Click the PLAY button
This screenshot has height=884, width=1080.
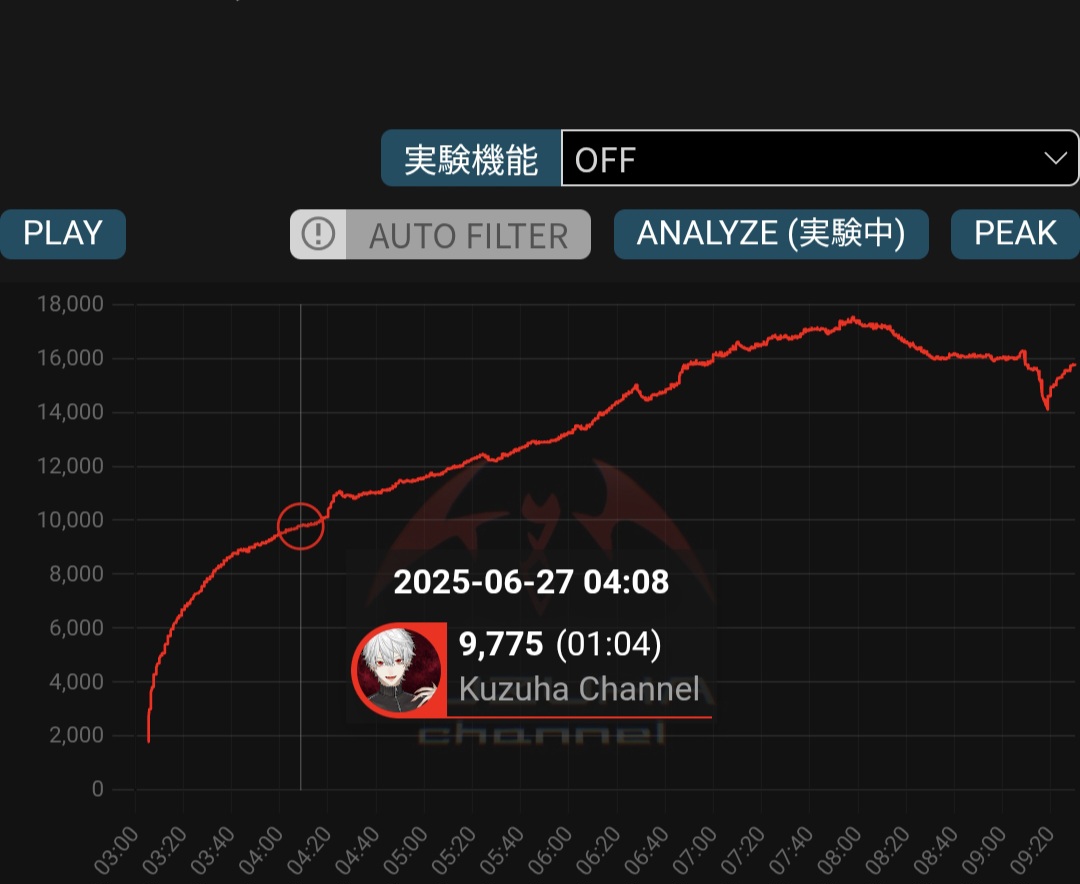pos(63,234)
